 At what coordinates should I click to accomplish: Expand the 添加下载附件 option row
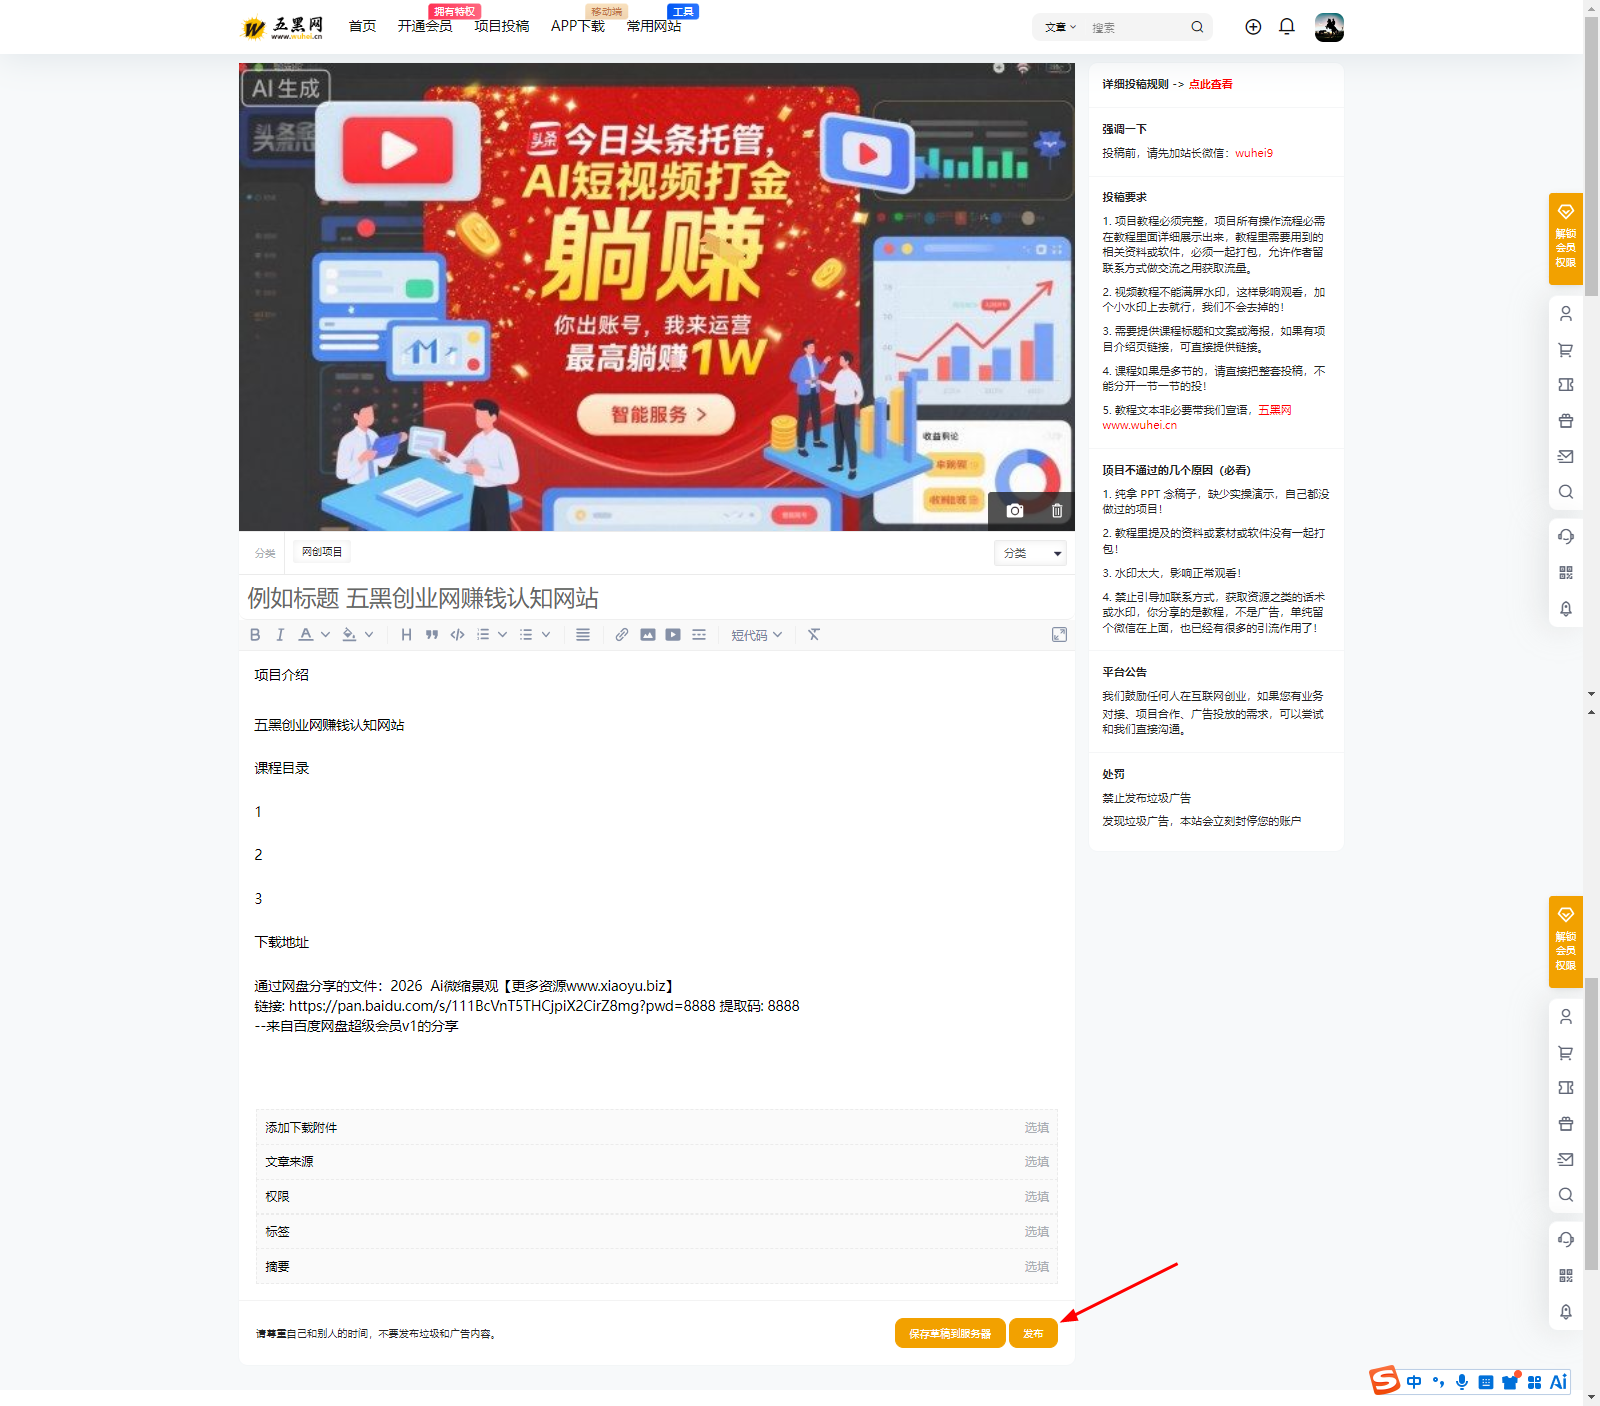(x=657, y=1127)
